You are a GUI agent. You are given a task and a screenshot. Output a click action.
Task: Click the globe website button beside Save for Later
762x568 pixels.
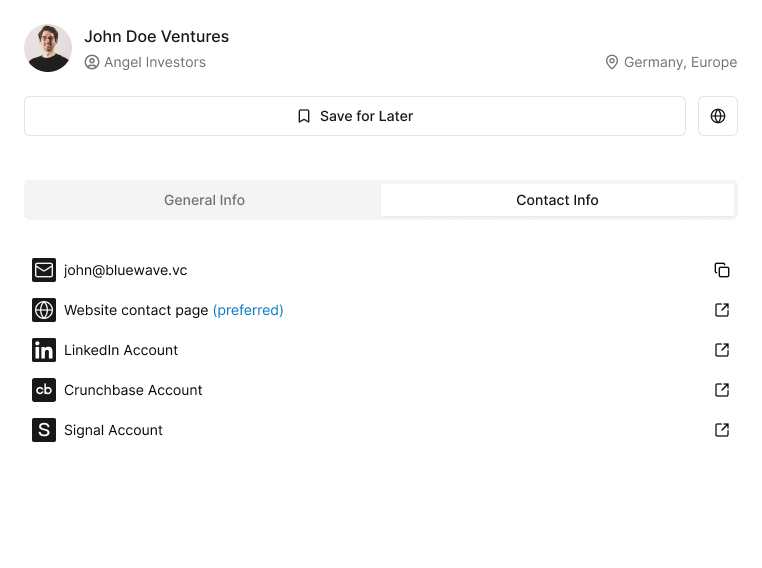(717, 116)
